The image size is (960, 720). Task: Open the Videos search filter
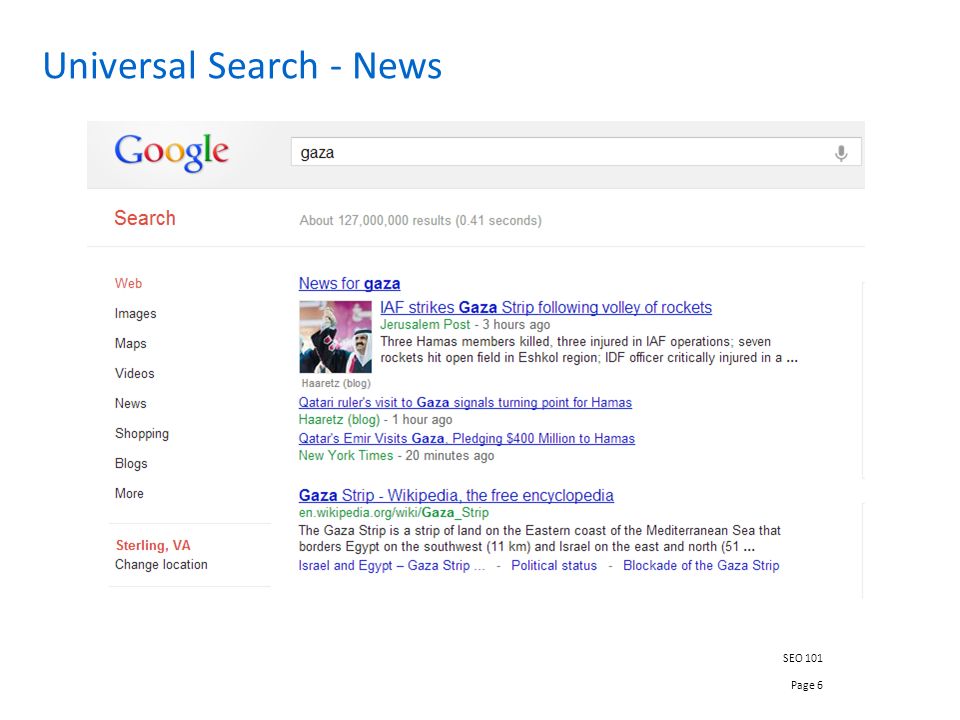(135, 373)
